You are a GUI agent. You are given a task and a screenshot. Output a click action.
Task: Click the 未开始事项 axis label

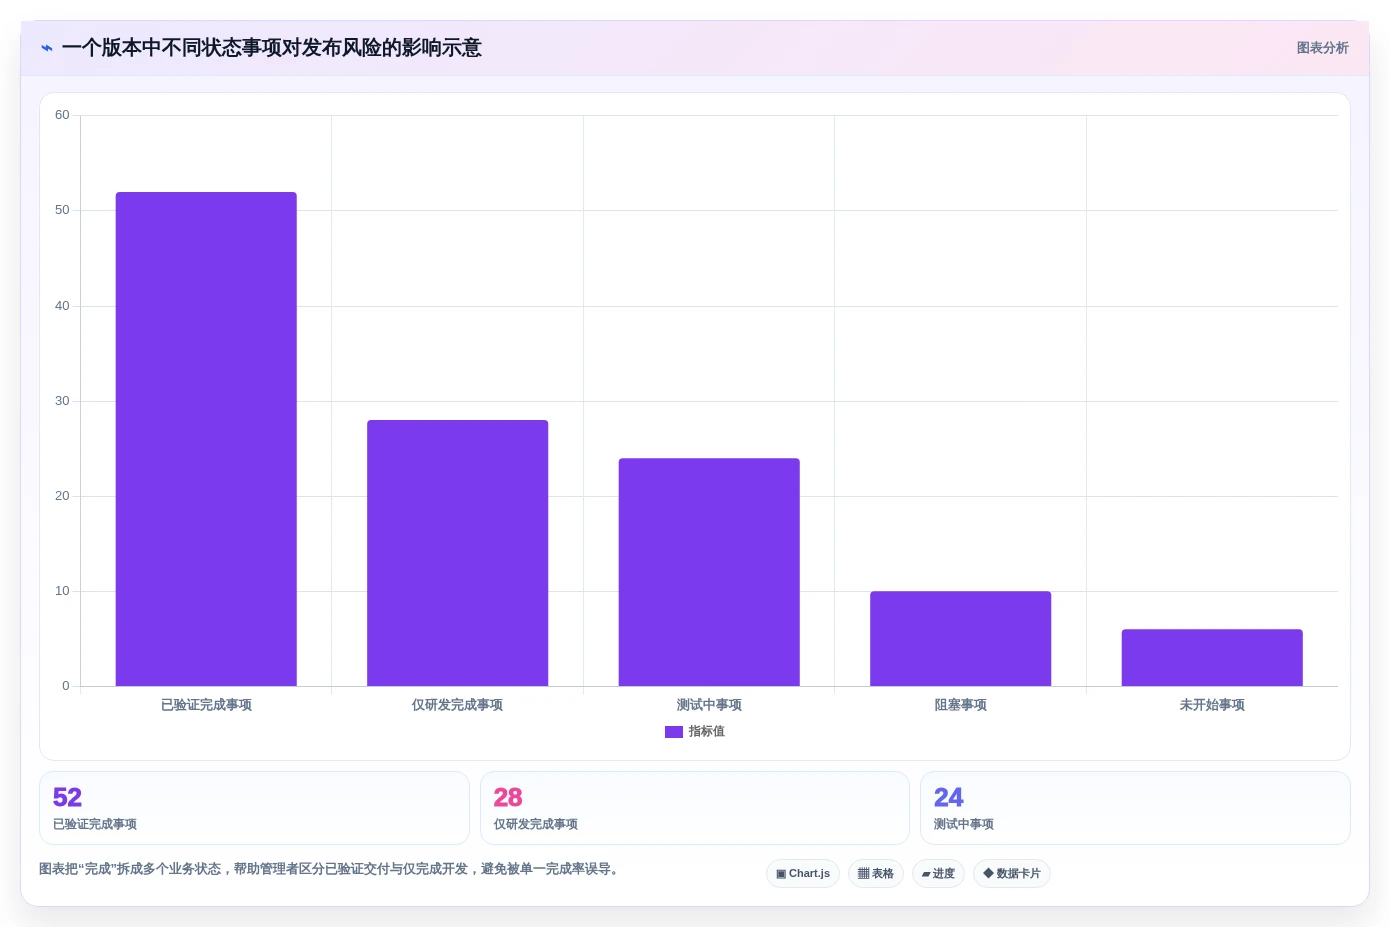(x=1212, y=705)
